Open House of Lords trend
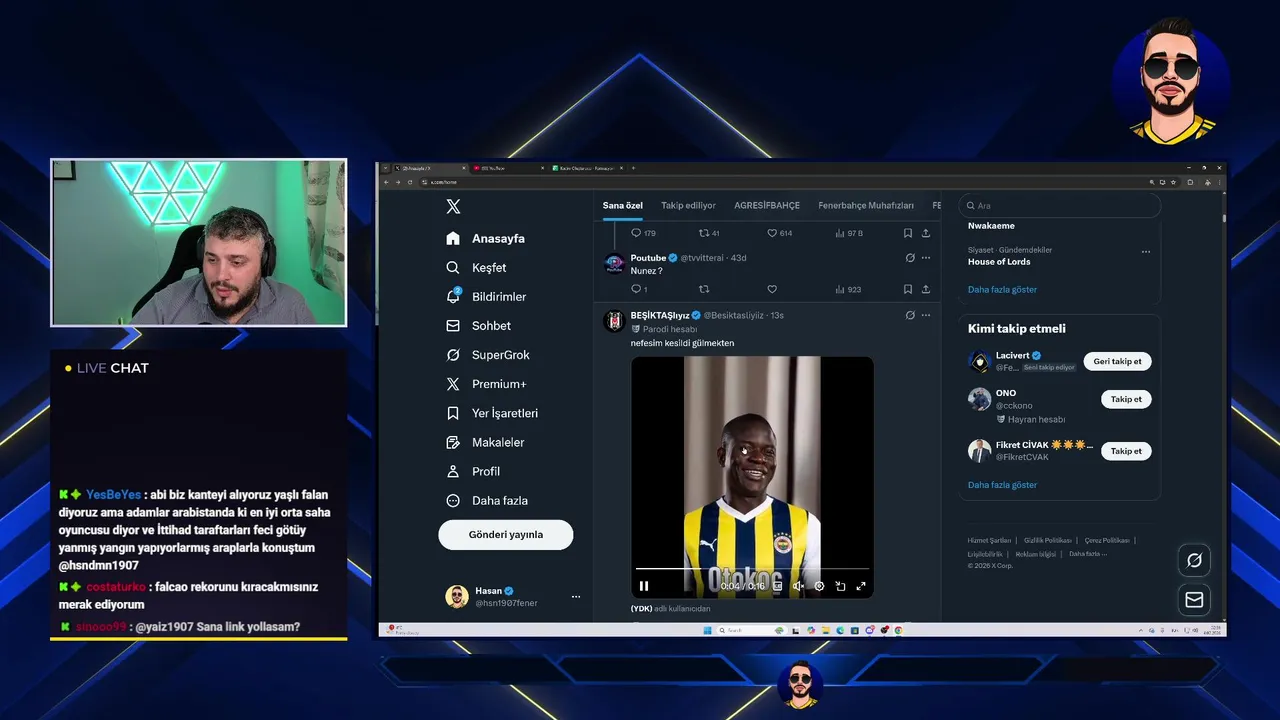This screenshot has width=1280, height=720. click(x=999, y=262)
